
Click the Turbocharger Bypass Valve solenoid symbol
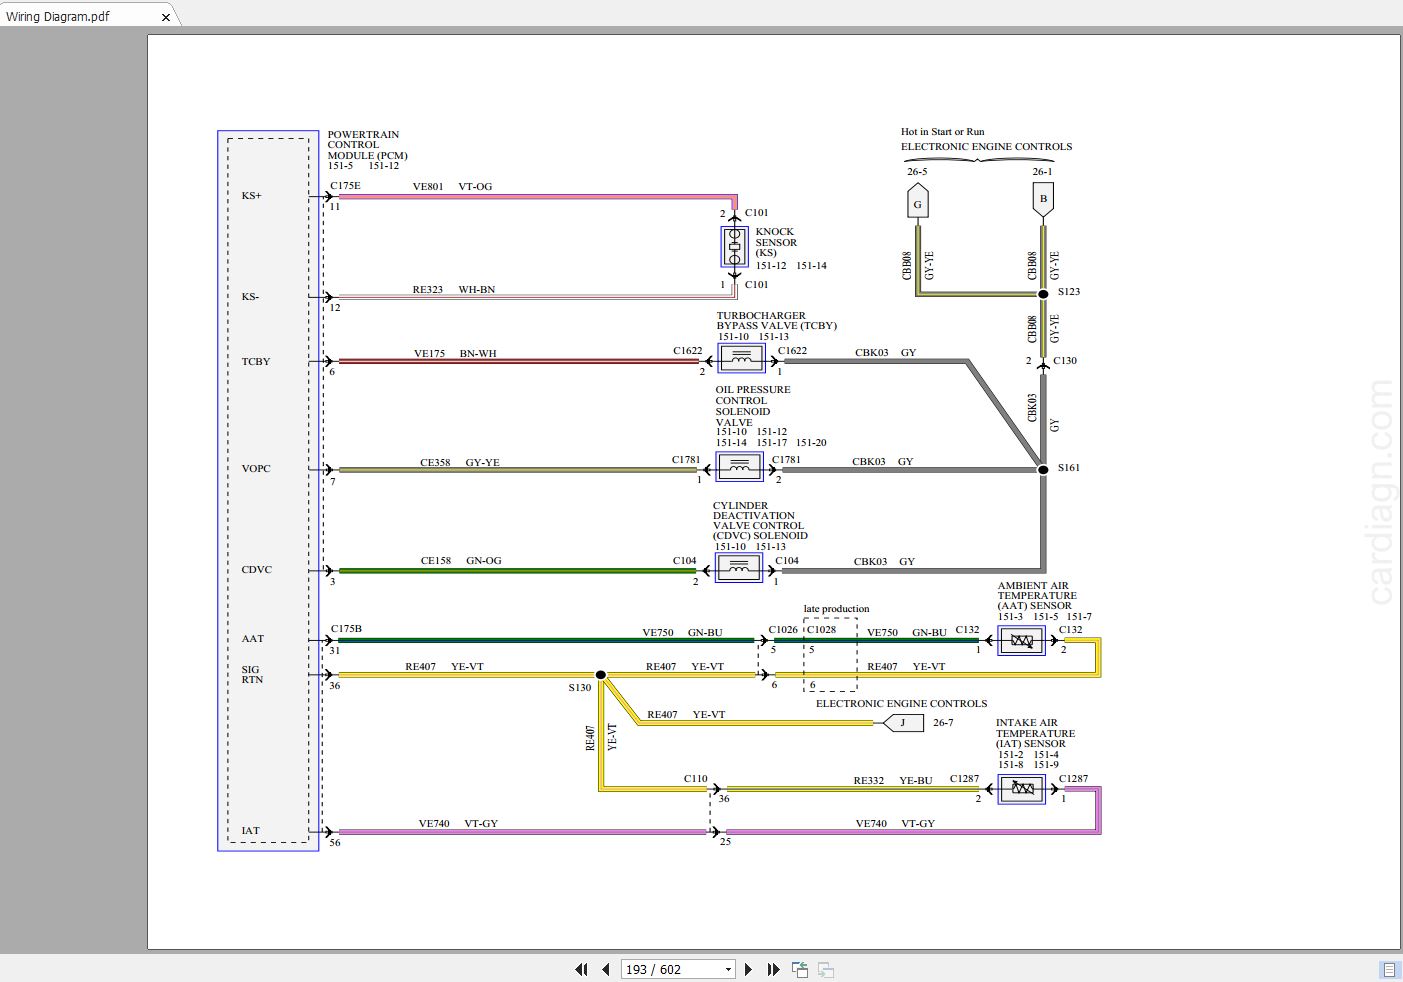click(x=741, y=357)
